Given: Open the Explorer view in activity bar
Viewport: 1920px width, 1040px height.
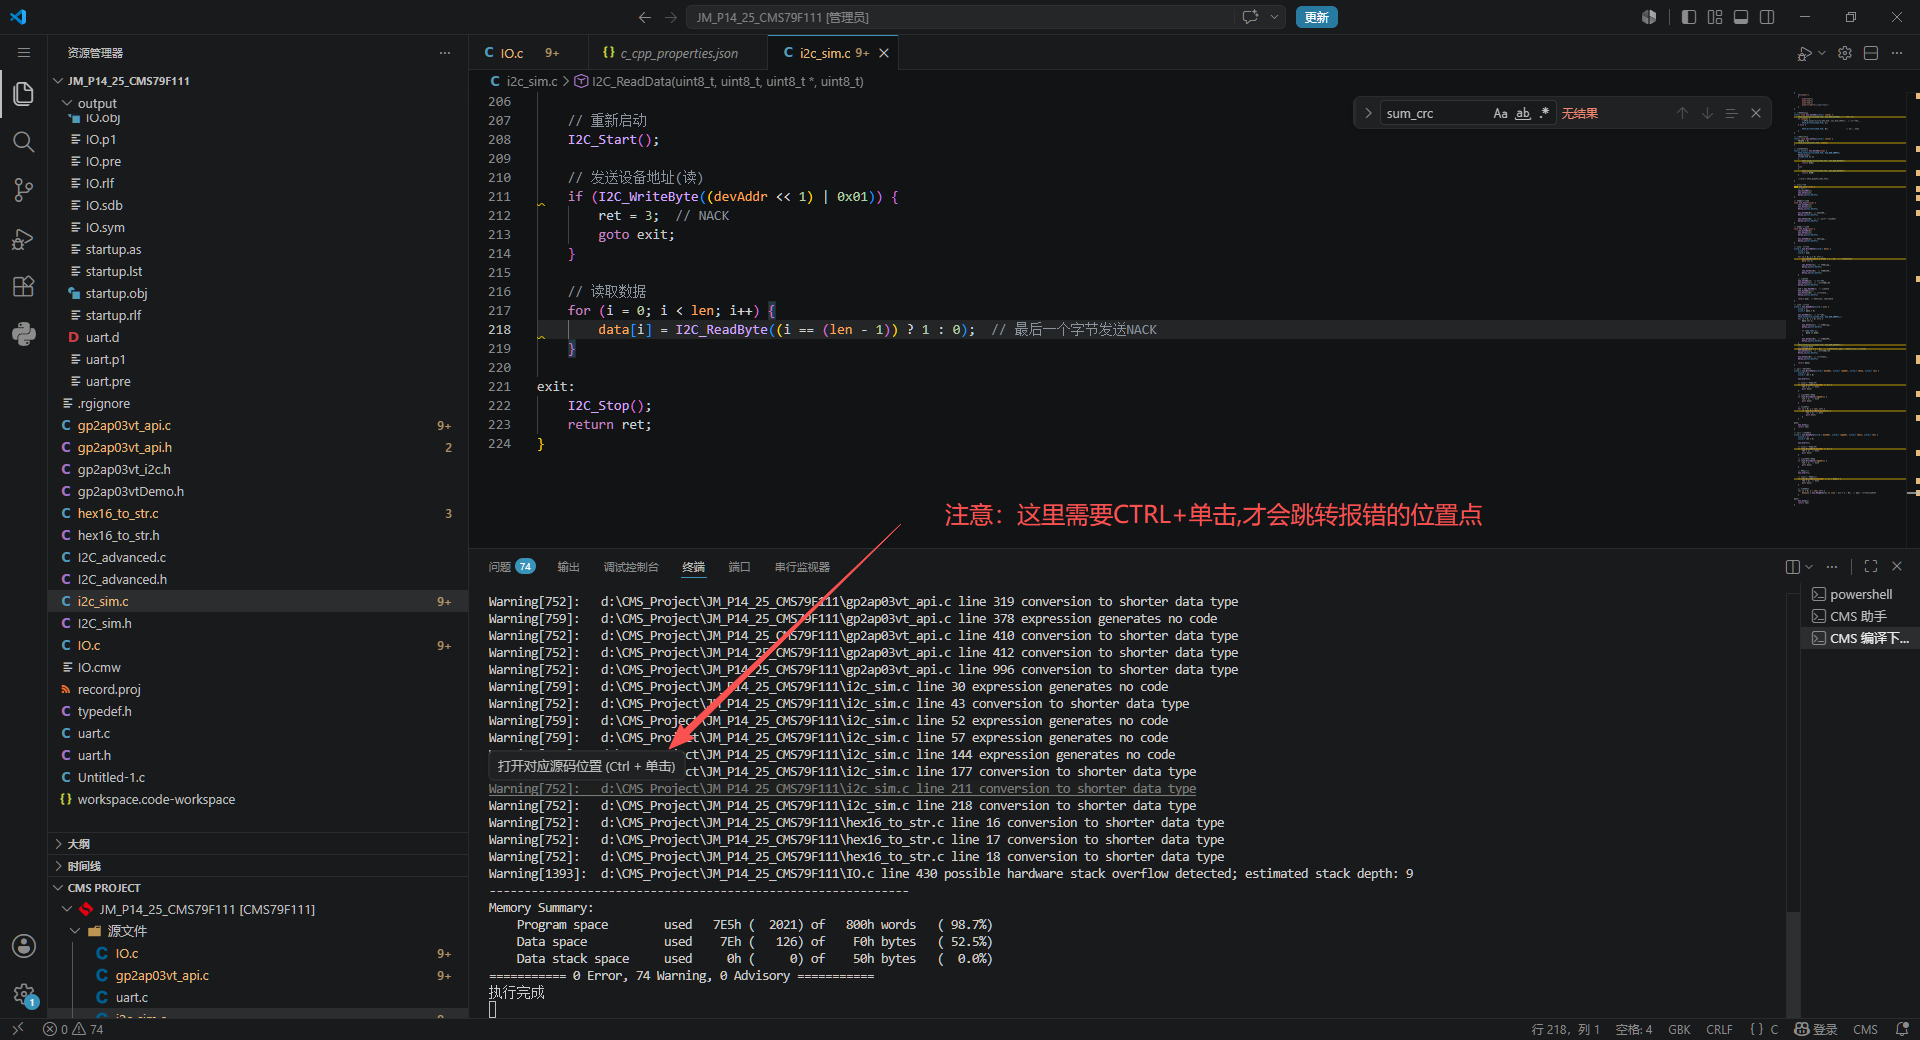Looking at the screenshot, I should (x=24, y=94).
